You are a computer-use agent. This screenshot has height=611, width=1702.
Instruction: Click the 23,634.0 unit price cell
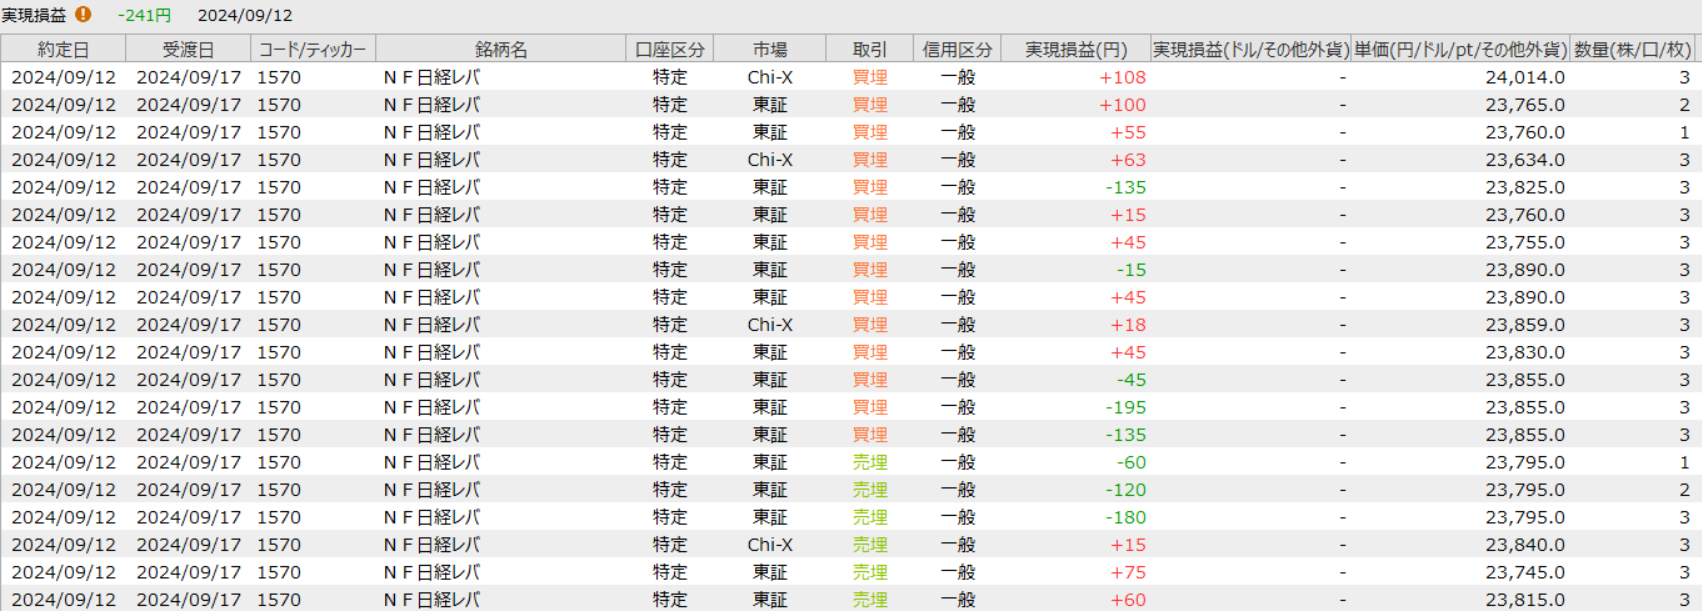click(1524, 160)
